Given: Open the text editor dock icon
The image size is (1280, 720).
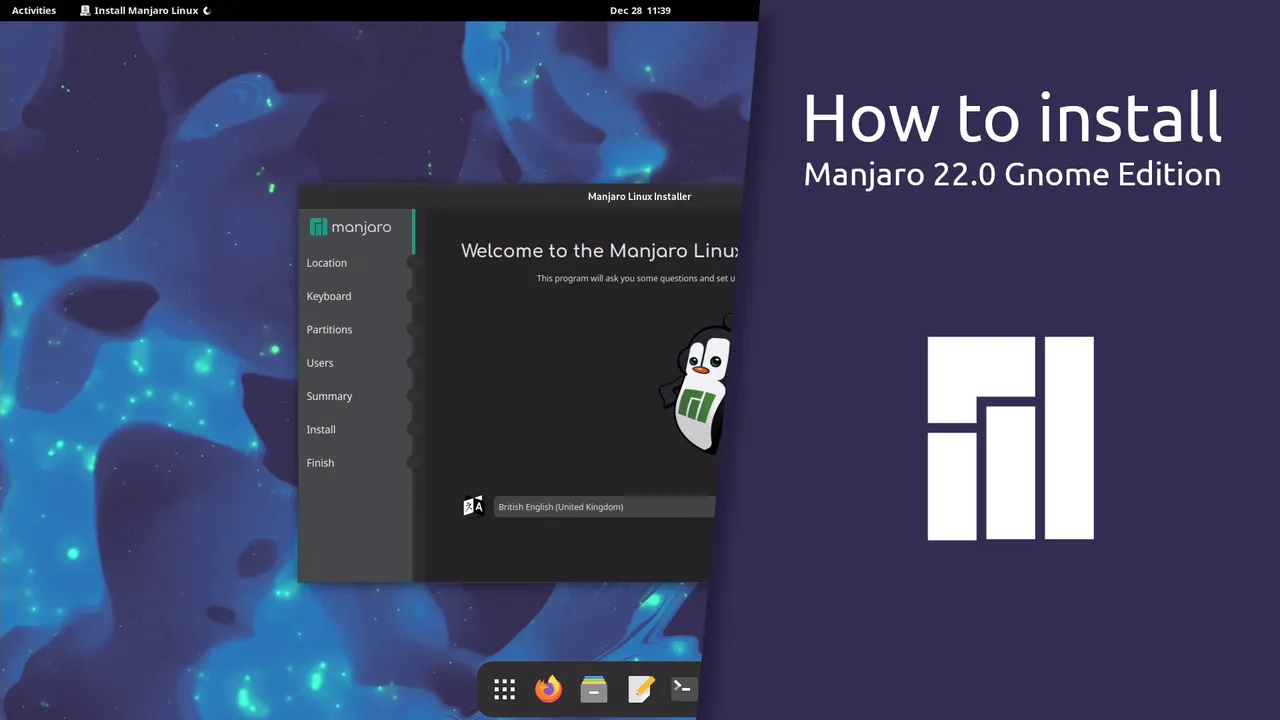Looking at the screenshot, I should coord(640,689).
